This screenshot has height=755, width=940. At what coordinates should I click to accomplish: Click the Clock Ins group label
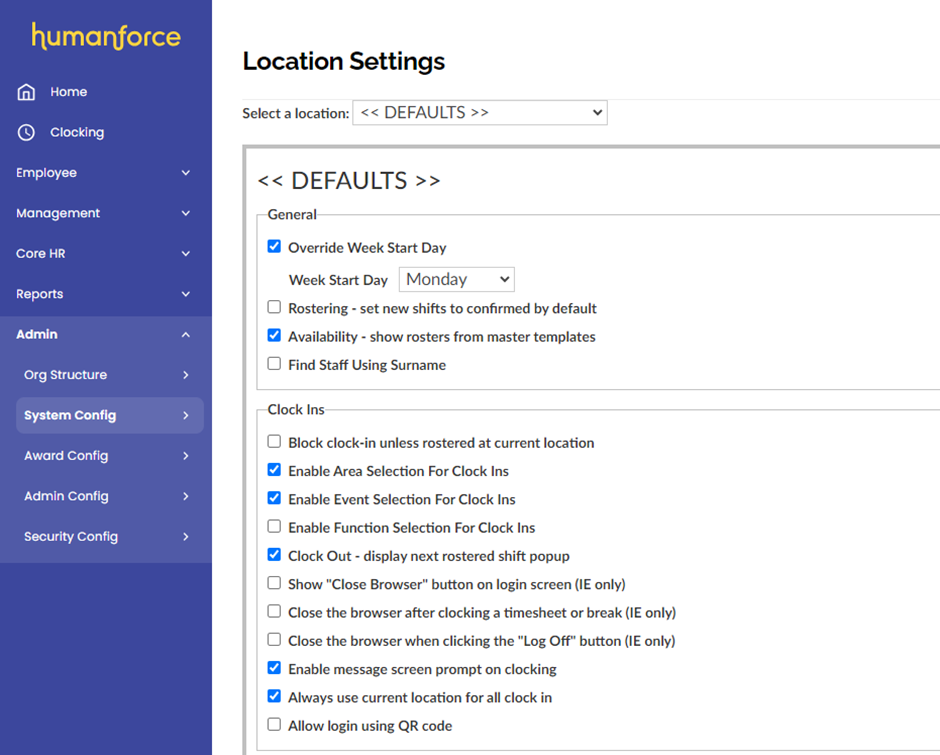pyautogui.click(x=296, y=410)
